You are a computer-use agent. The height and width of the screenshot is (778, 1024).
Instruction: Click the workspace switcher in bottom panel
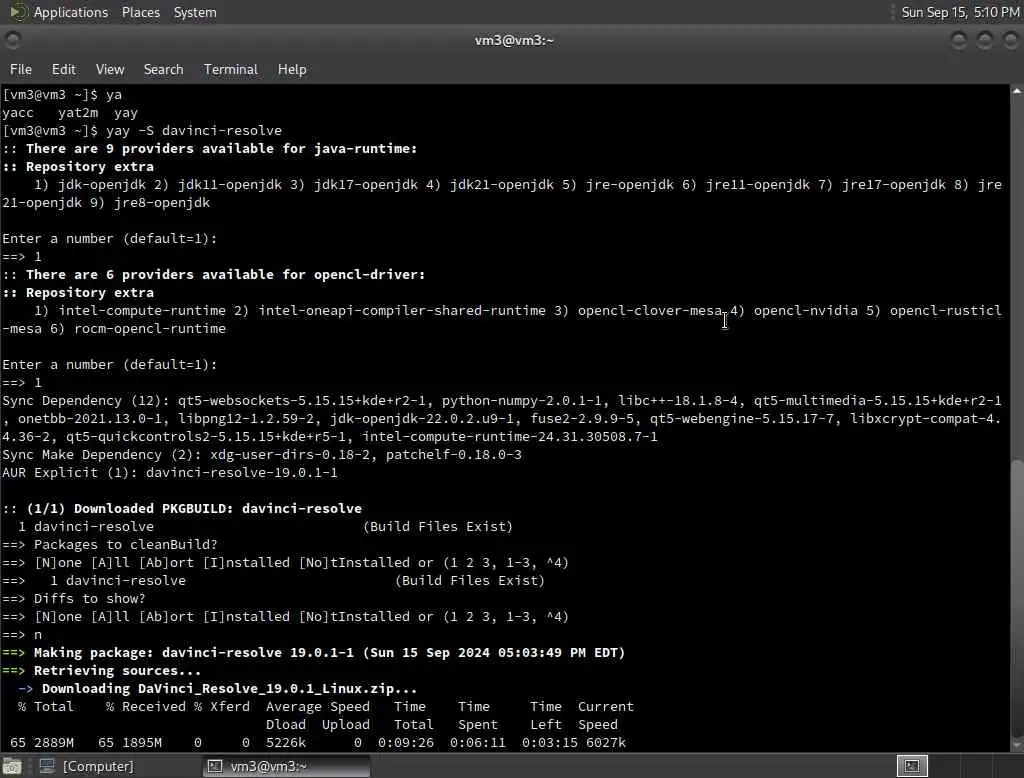click(x=912, y=766)
